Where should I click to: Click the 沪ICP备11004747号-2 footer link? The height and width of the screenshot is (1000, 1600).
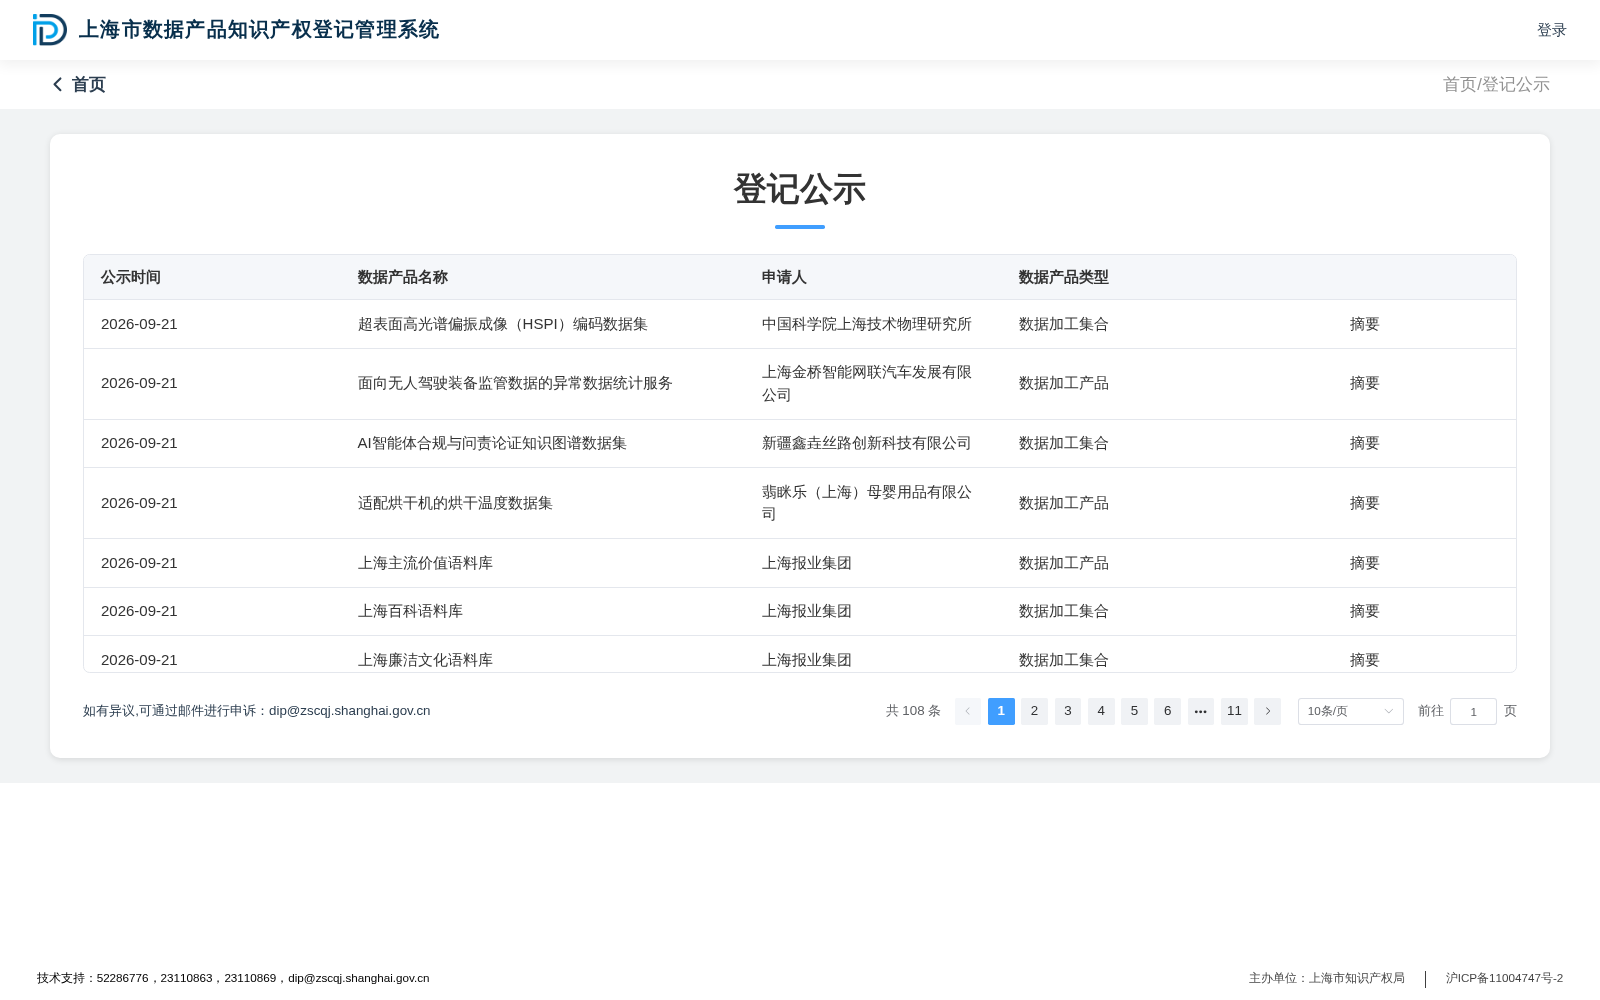click(1504, 978)
